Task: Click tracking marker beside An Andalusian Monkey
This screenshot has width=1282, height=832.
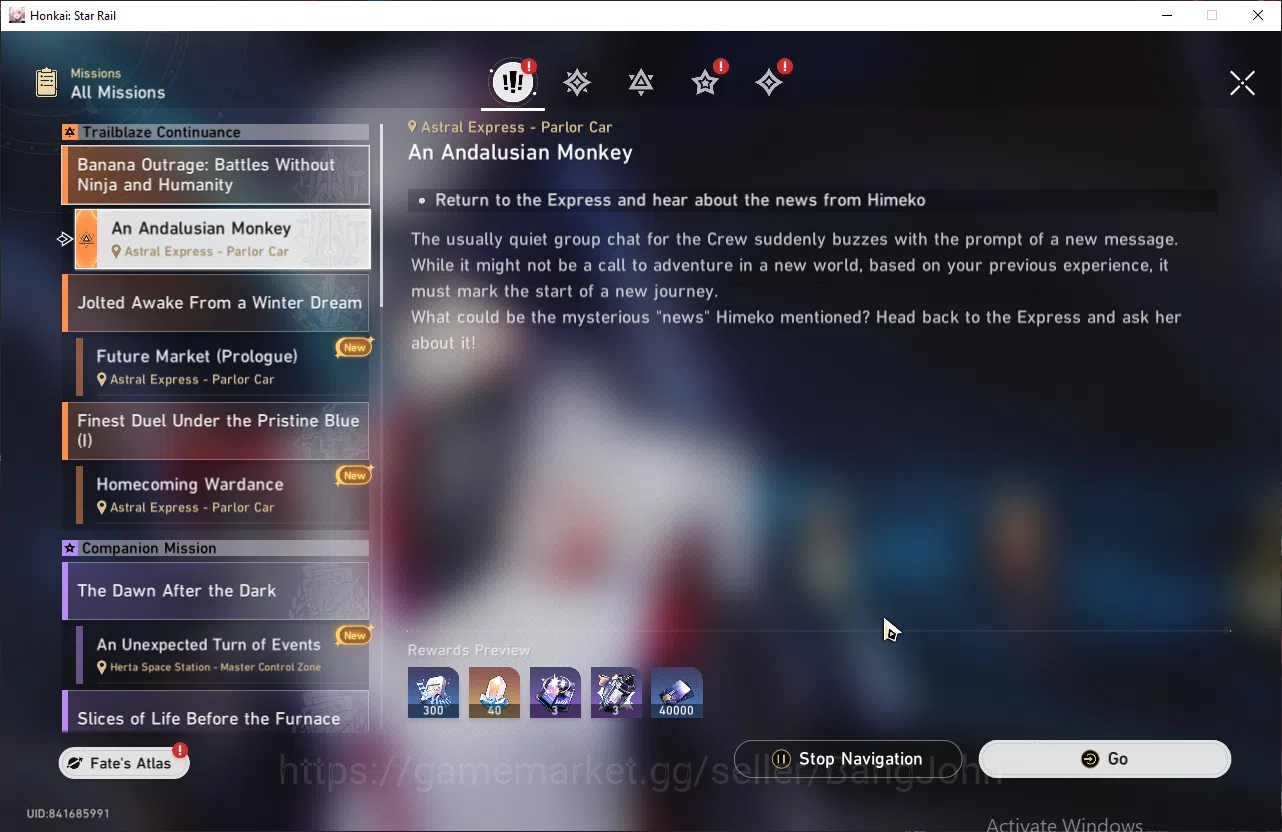Action: [66, 239]
